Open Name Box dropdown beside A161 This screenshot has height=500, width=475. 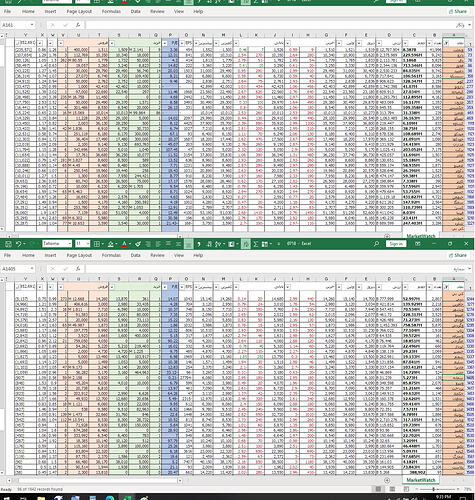(32, 25)
